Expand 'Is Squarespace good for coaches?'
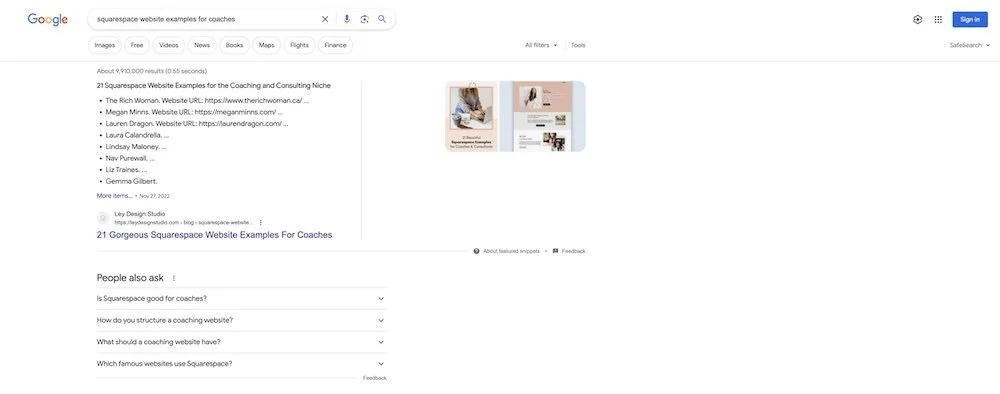 [241, 298]
